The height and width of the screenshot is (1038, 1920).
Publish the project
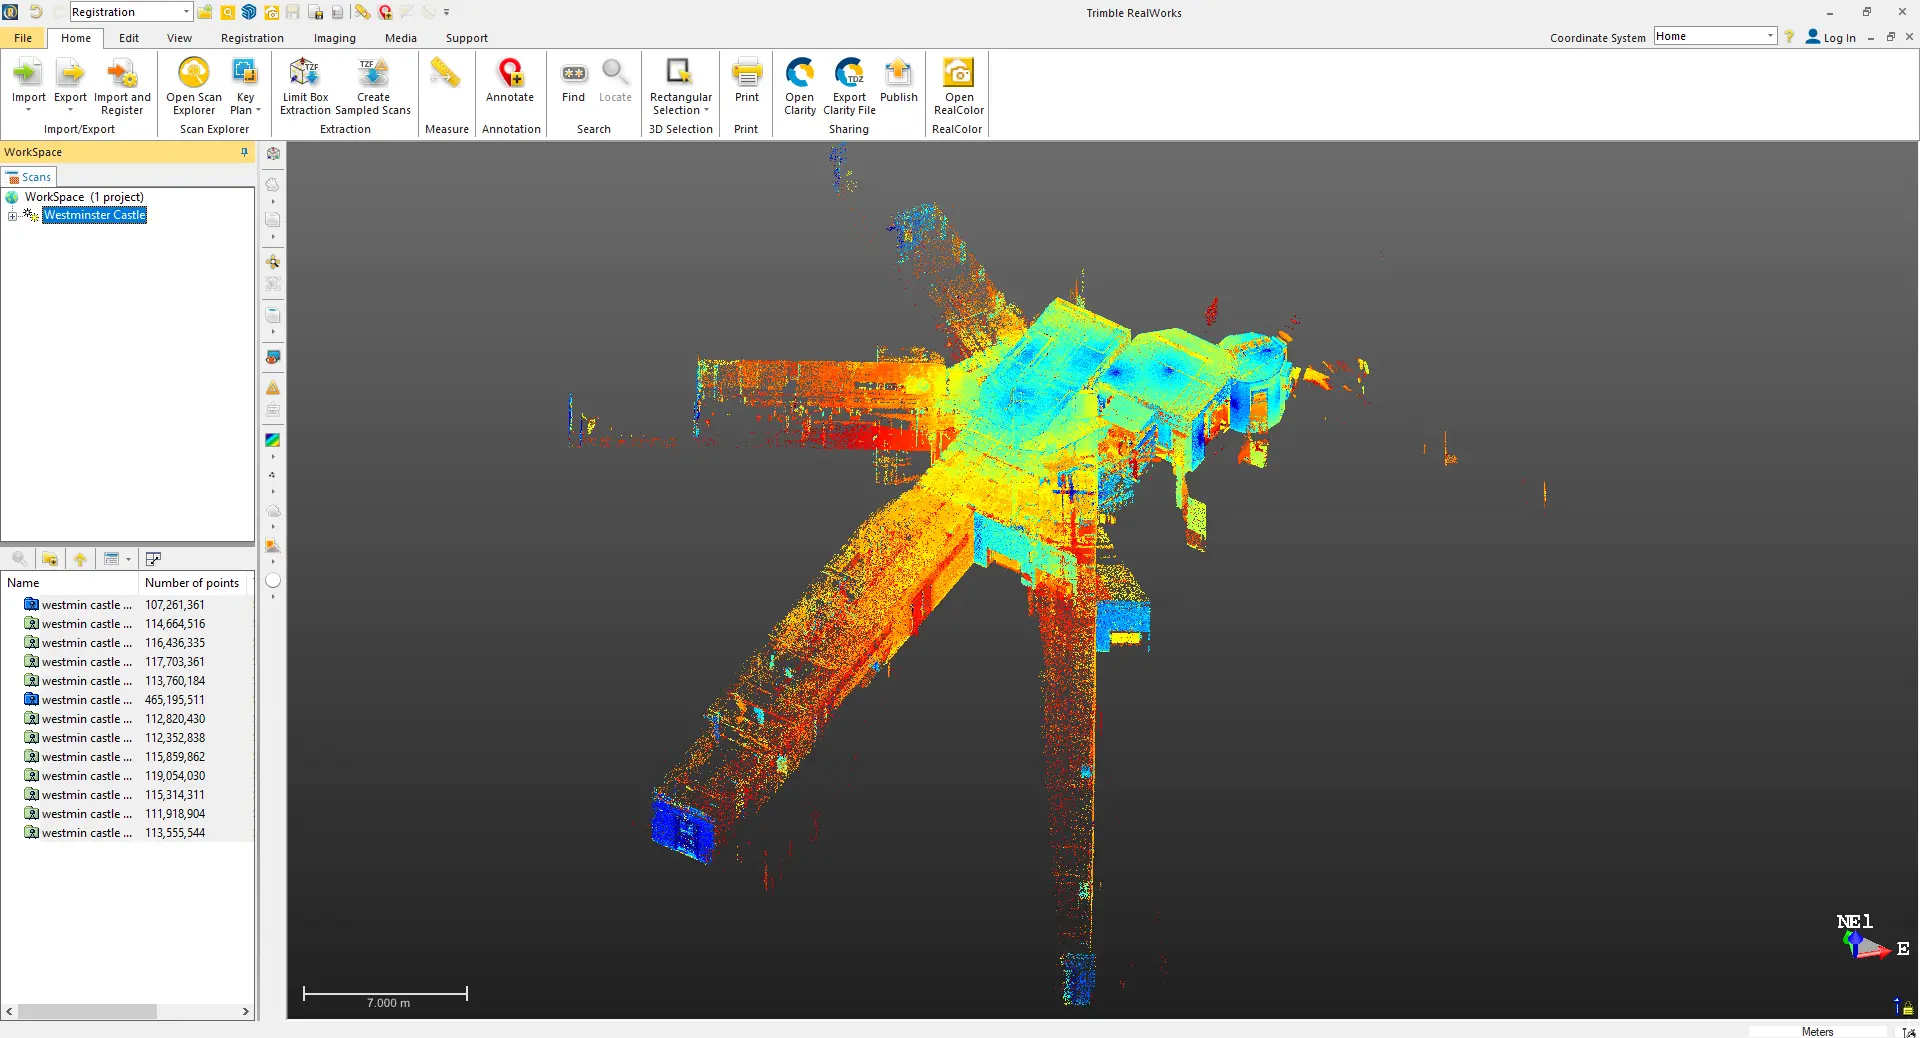click(898, 85)
